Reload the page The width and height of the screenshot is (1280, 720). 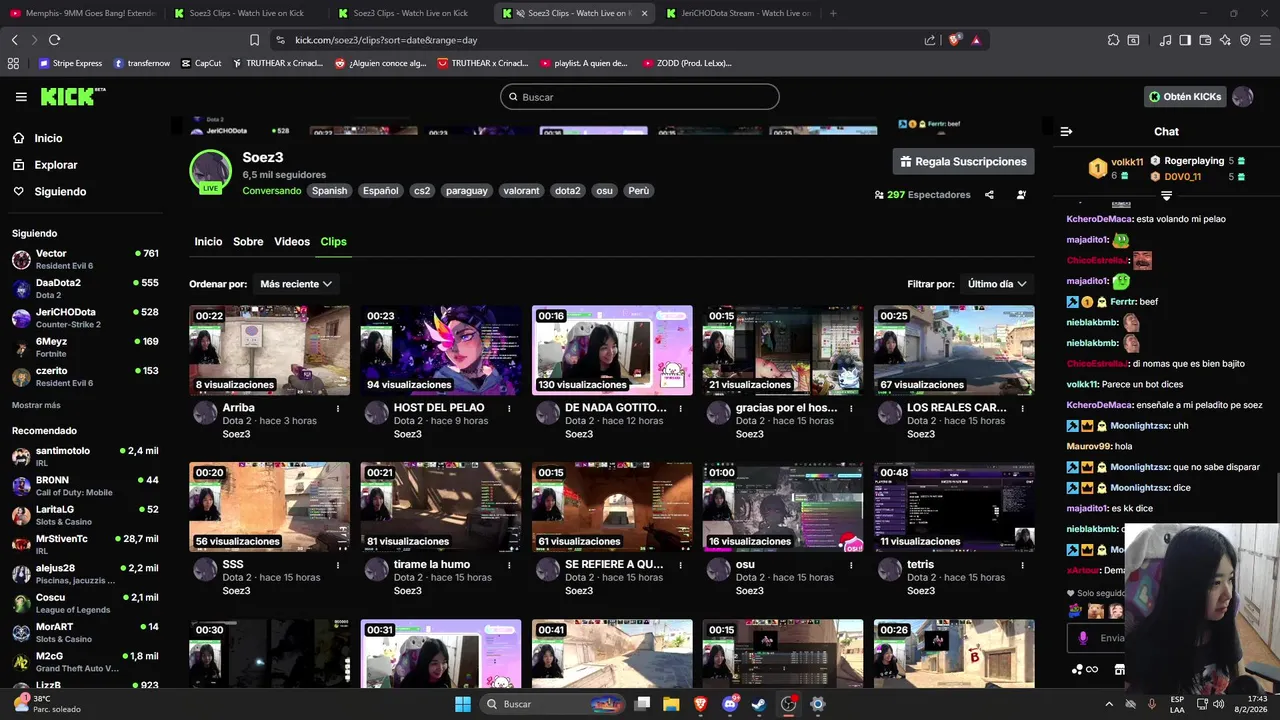[x=54, y=40]
